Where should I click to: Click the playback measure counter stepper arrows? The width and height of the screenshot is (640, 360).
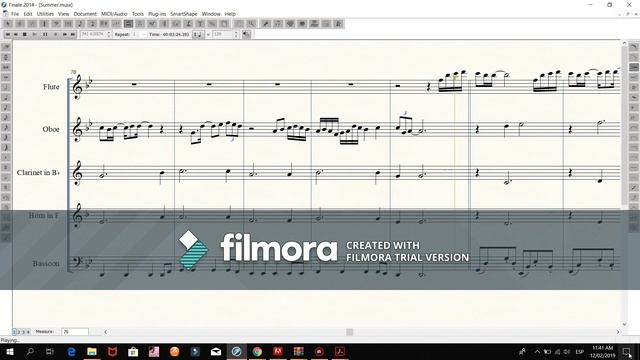pyautogui.click(x=109, y=34)
